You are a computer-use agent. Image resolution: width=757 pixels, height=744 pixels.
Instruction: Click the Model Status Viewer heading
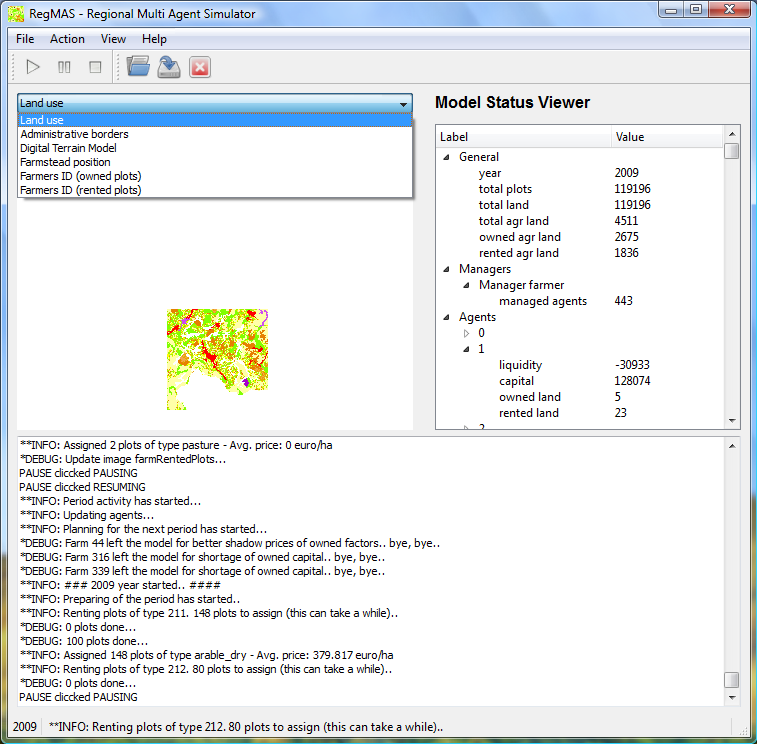(512, 102)
